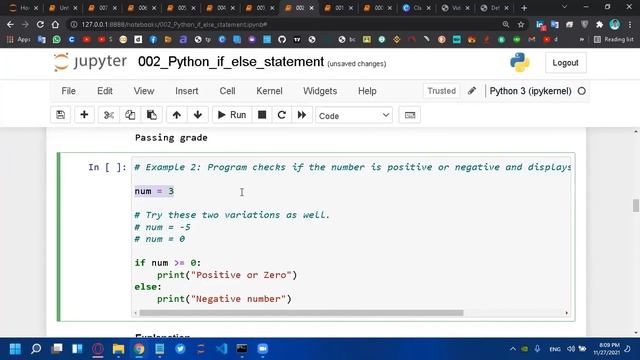Click the page vertical scrollbar thumb
The width and height of the screenshot is (640, 360).
click(x=636, y=205)
